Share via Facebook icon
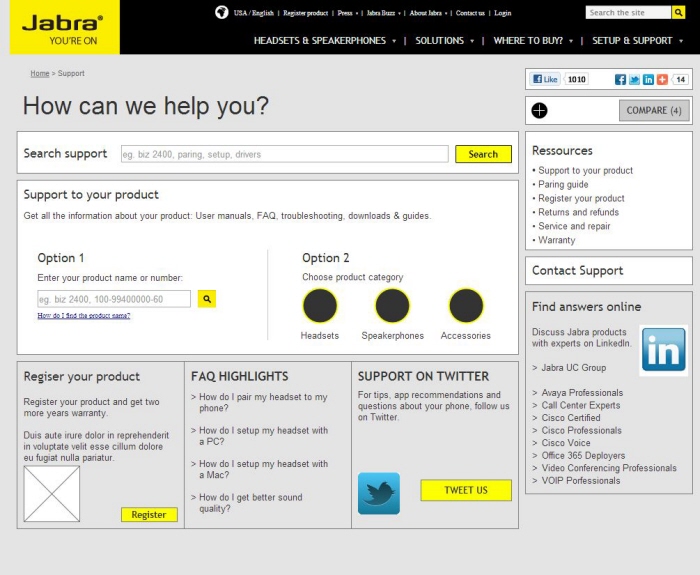Screen dimensions: 700x575 (x=621, y=79)
